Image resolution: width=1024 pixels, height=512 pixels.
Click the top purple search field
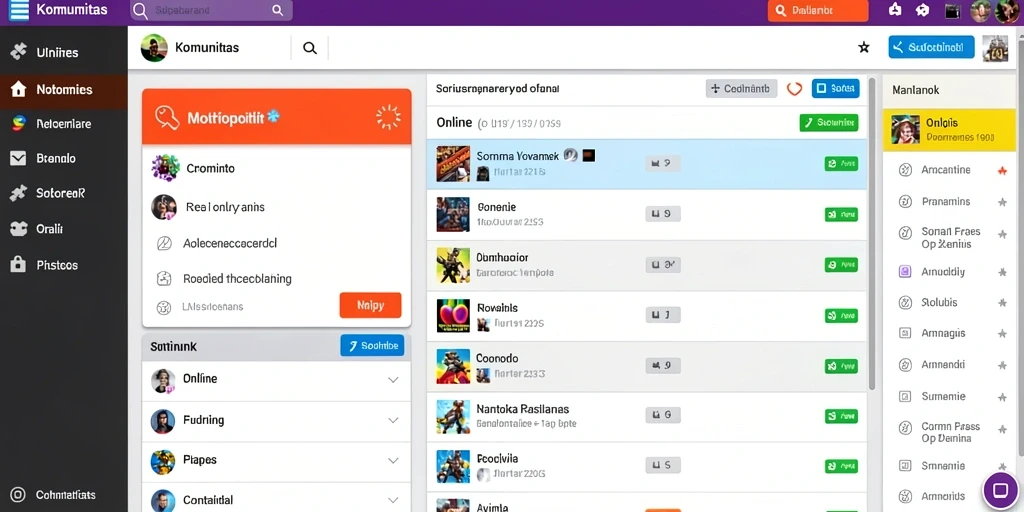point(212,10)
